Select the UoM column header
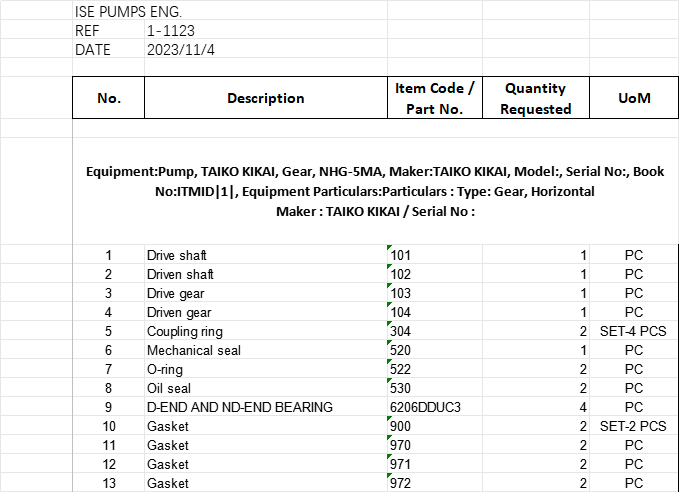679x492 pixels. click(x=634, y=98)
